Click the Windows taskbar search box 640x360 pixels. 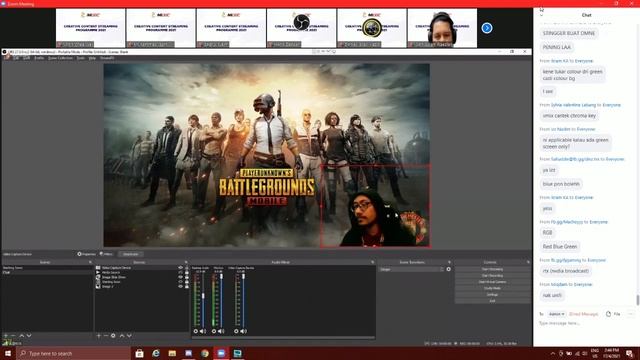tap(73, 353)
